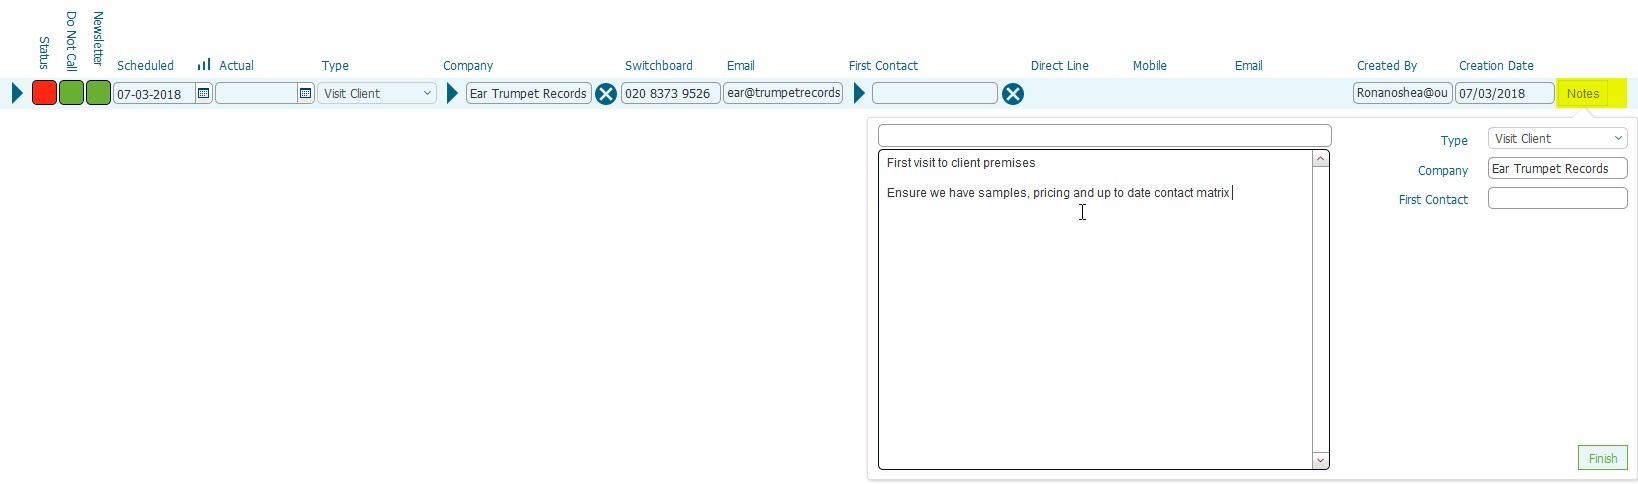Click the First Contact field in notes panel
The height and width of the screenshot is (484, 1638).
click(1557, 198)
